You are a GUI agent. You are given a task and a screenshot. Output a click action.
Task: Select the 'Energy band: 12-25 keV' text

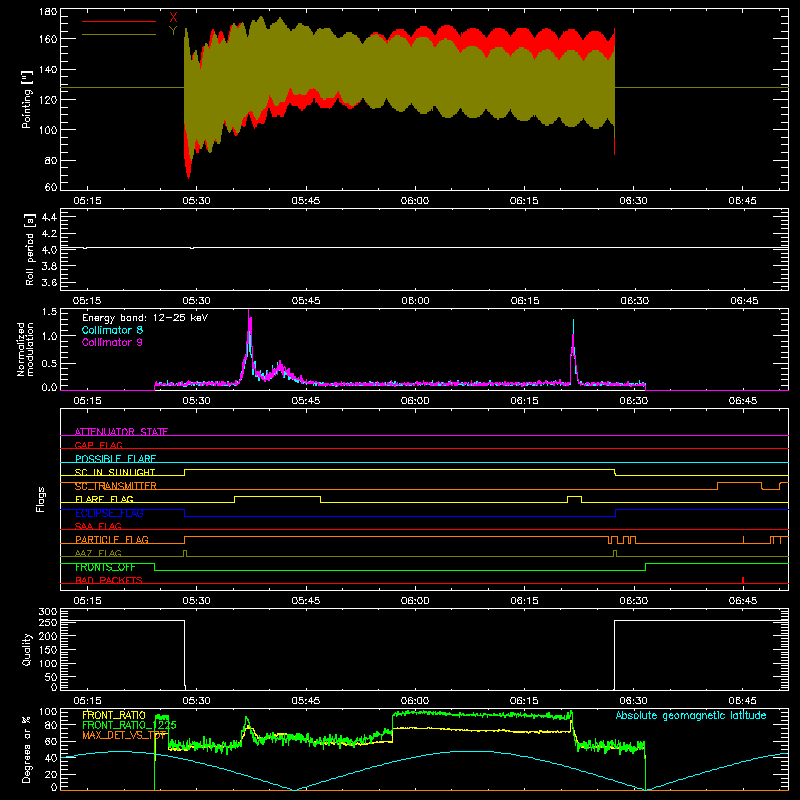pyautogui.click(x=145, y=318)
